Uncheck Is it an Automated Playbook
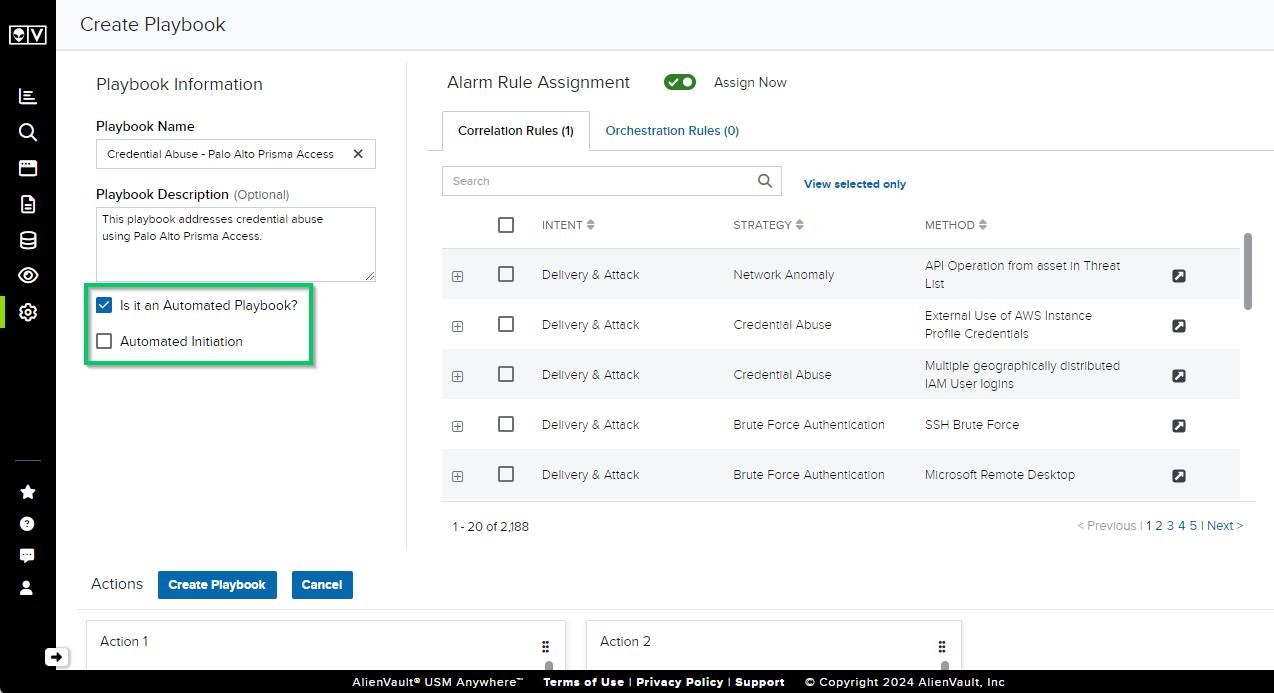 tap(104, 305)
